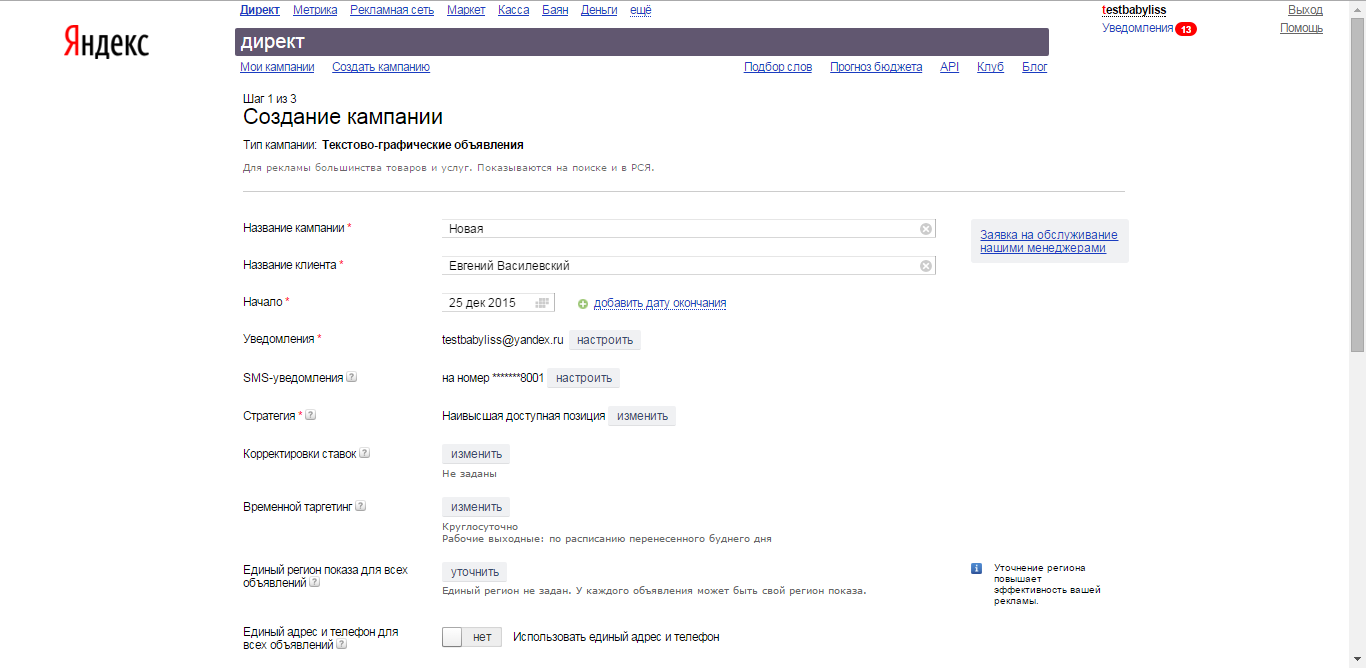Open help icon next to Временной таргетинг
Screen dimensions: 1366x668
click(x=361, y=506)
